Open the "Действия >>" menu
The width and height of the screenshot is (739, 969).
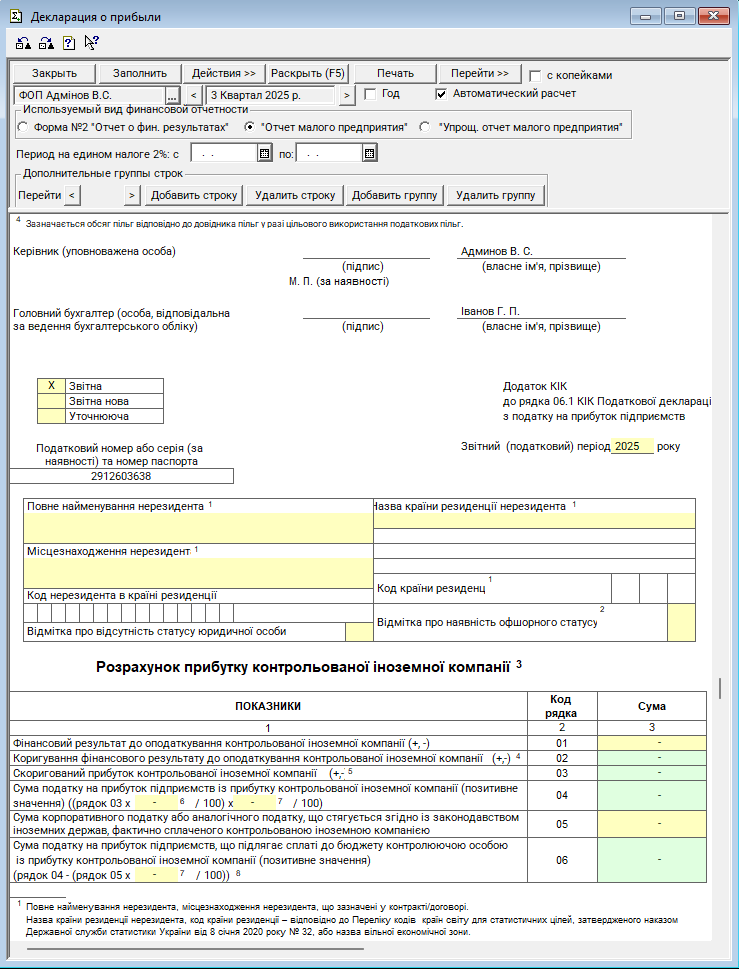(x=224, y=73)
